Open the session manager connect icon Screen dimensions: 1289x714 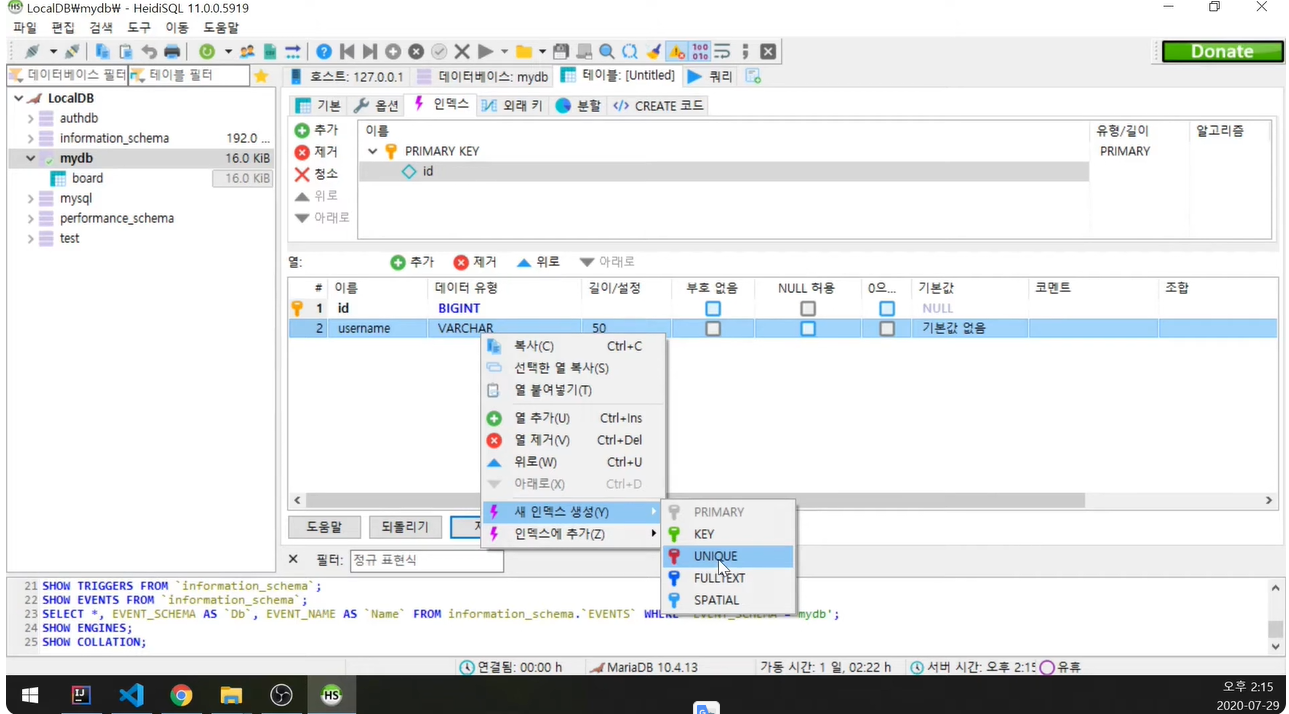click(33, 51)
